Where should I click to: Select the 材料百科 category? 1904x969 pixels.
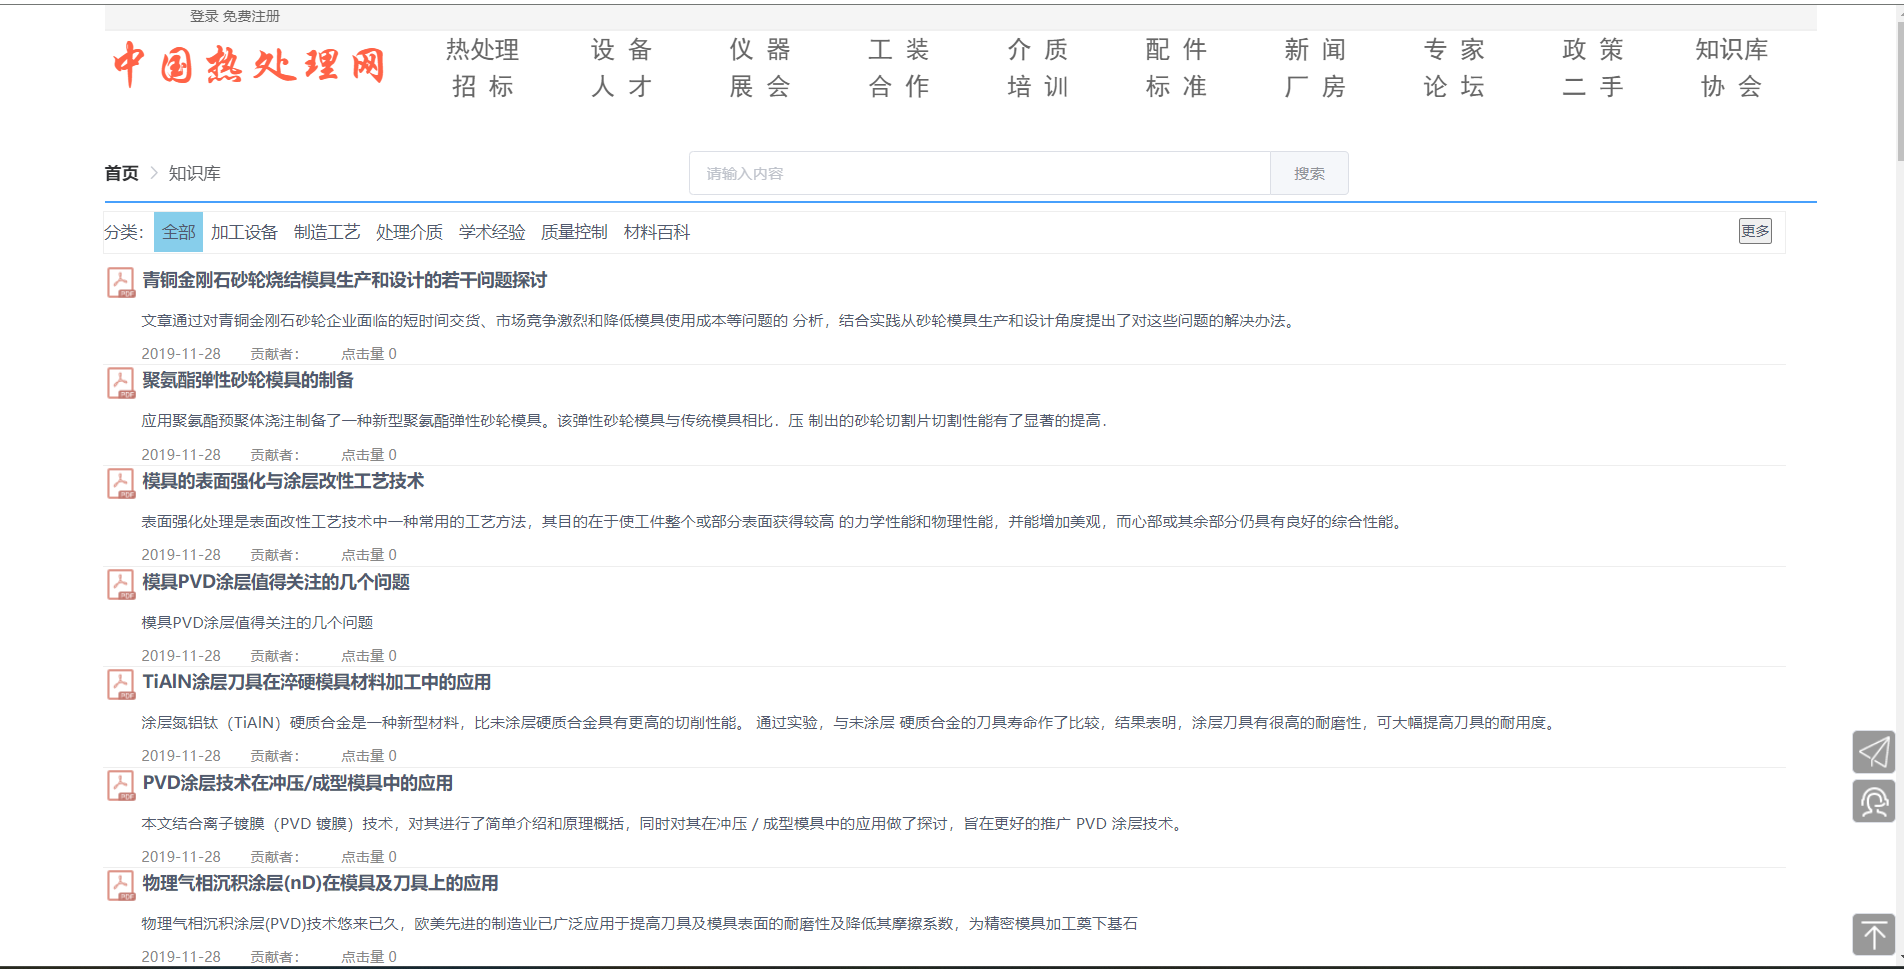coord(657,232)
